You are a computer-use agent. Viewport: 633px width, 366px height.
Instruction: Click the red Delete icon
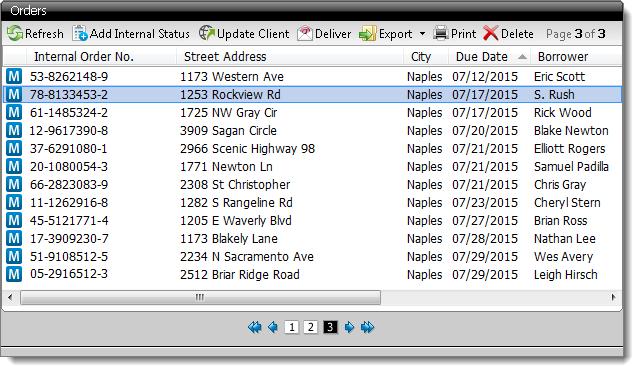(490, 33)
